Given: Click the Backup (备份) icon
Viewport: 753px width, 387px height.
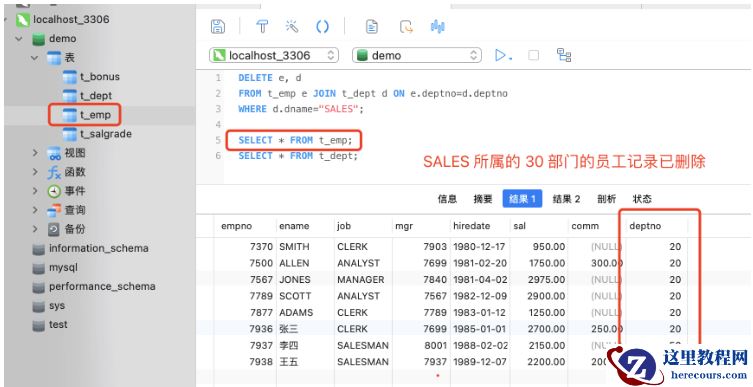Looking at the screenshot, I should tap(54, 229).
